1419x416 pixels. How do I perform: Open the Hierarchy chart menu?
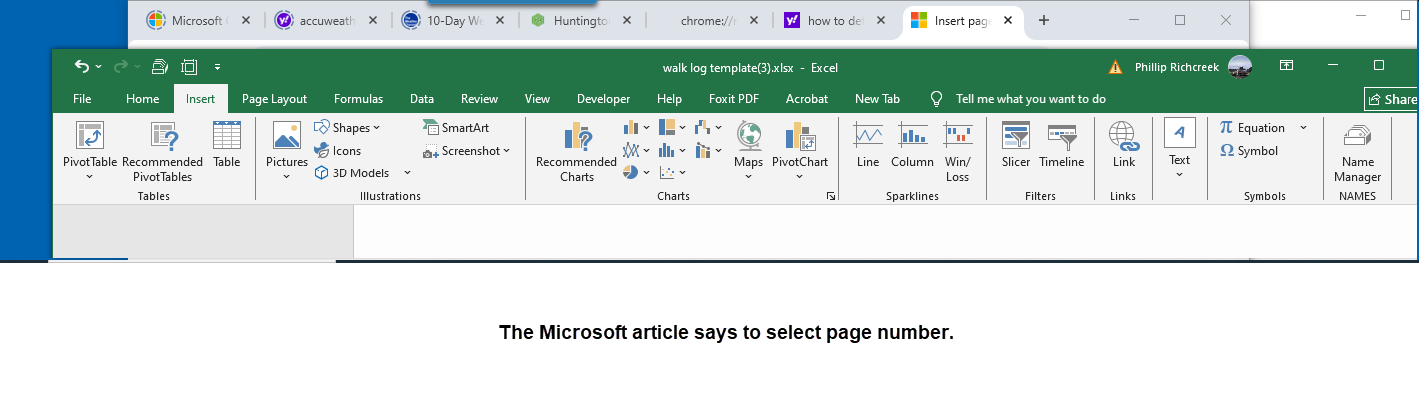point(673,127)
